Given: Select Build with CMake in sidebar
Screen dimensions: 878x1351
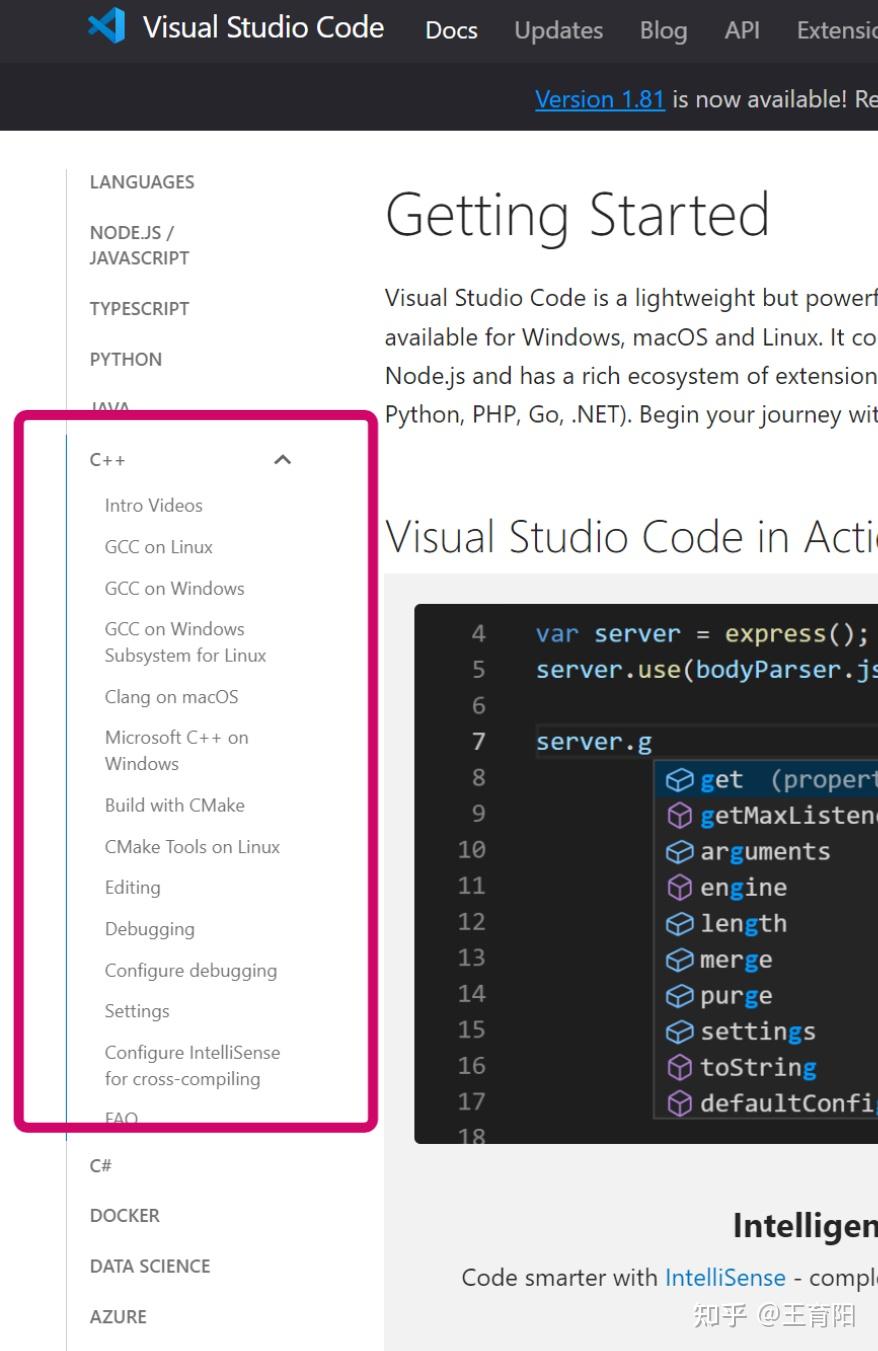Looking at the screenshot, I should pos(174,805).
